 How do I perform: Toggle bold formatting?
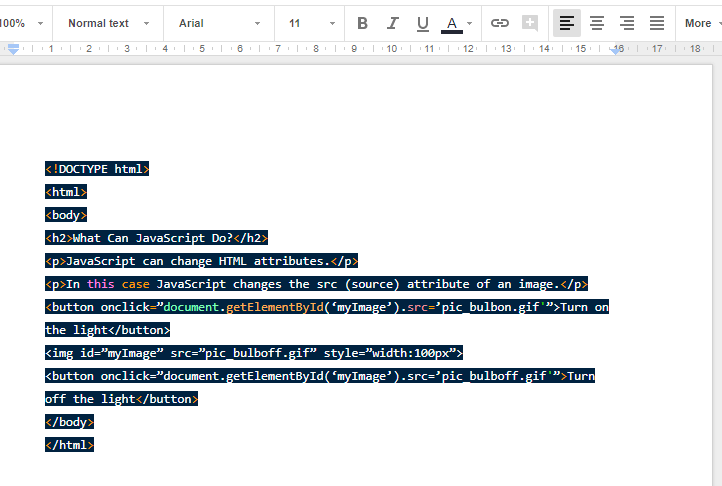pyautogui.click(x=362, y=23)
